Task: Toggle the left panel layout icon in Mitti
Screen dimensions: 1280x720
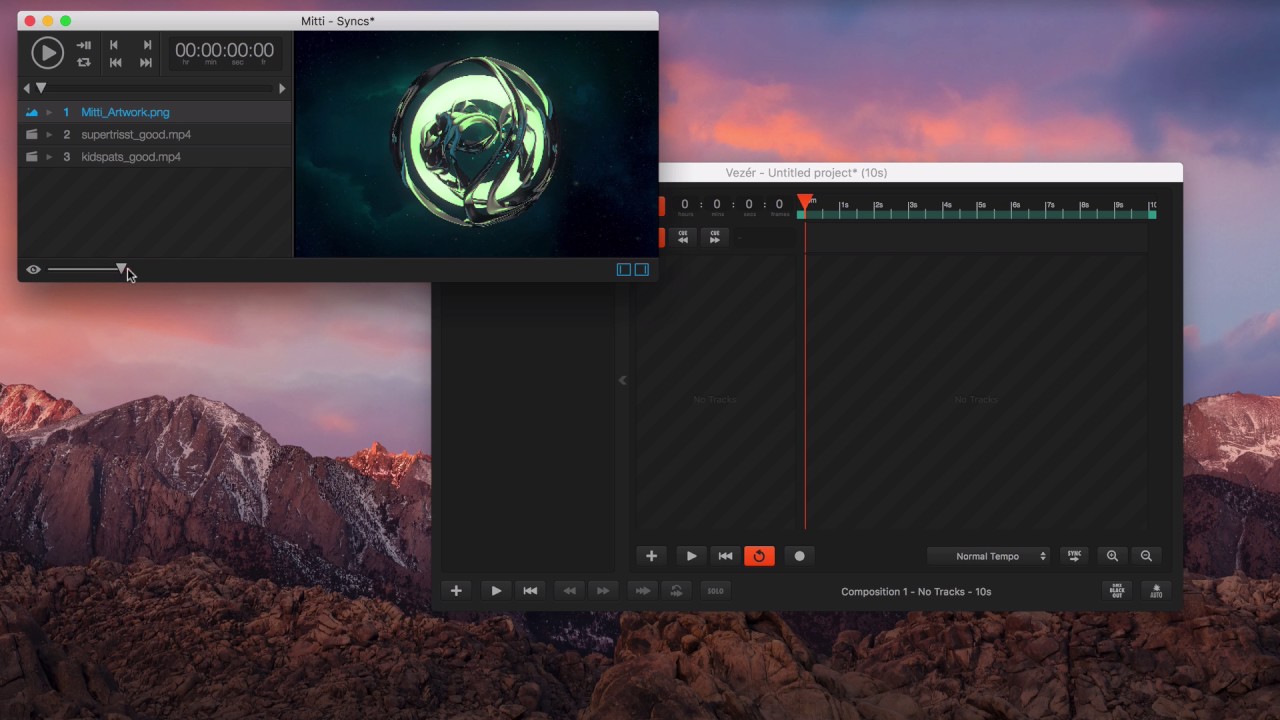Action: tap(624, 270)
